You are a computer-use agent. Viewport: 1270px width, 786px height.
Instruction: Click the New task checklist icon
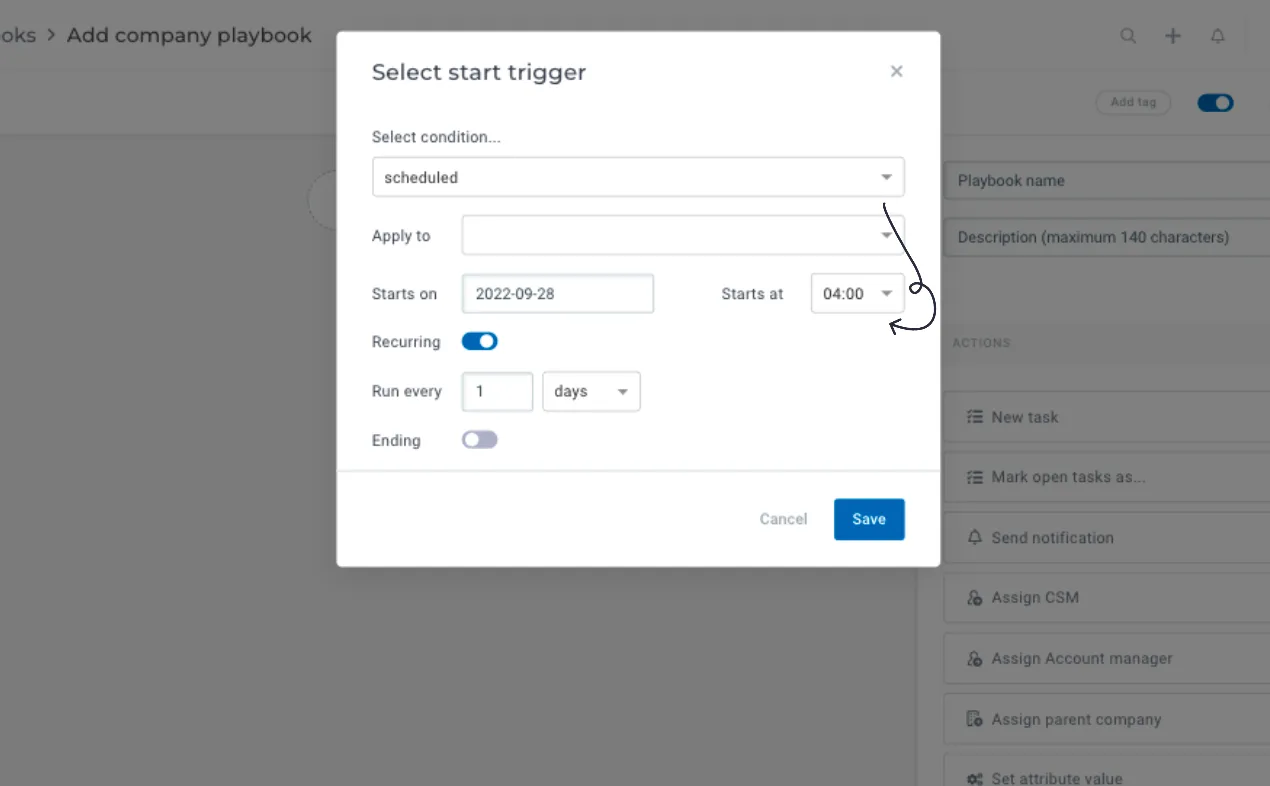coord(975,417)
